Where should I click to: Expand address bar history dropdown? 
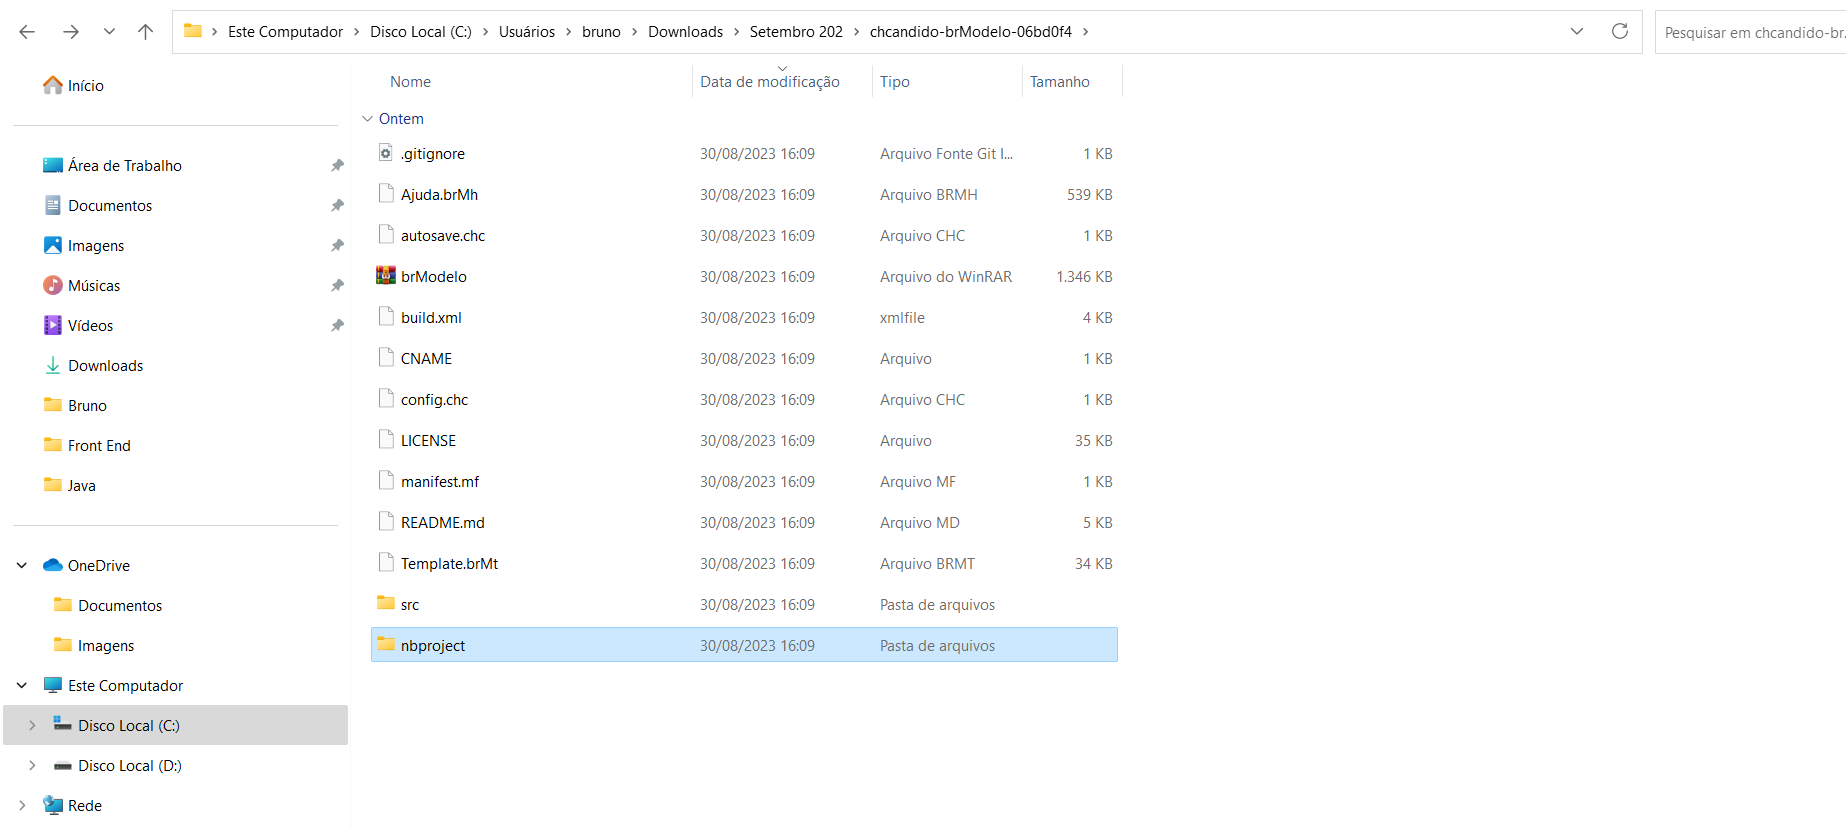1577,31
